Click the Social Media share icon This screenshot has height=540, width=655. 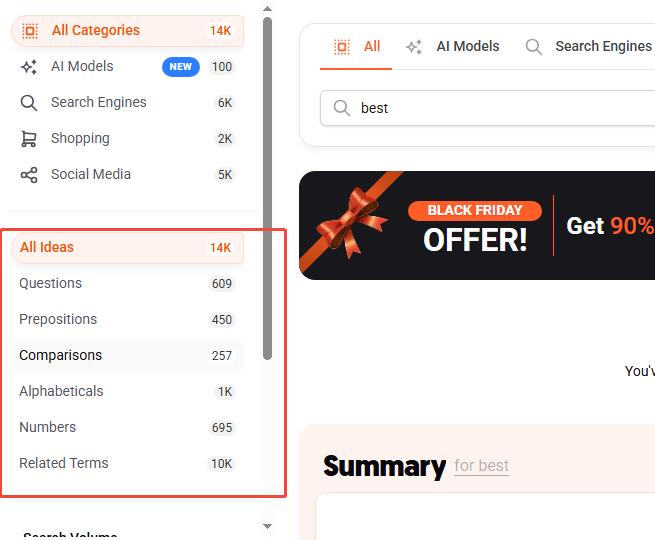29,175
